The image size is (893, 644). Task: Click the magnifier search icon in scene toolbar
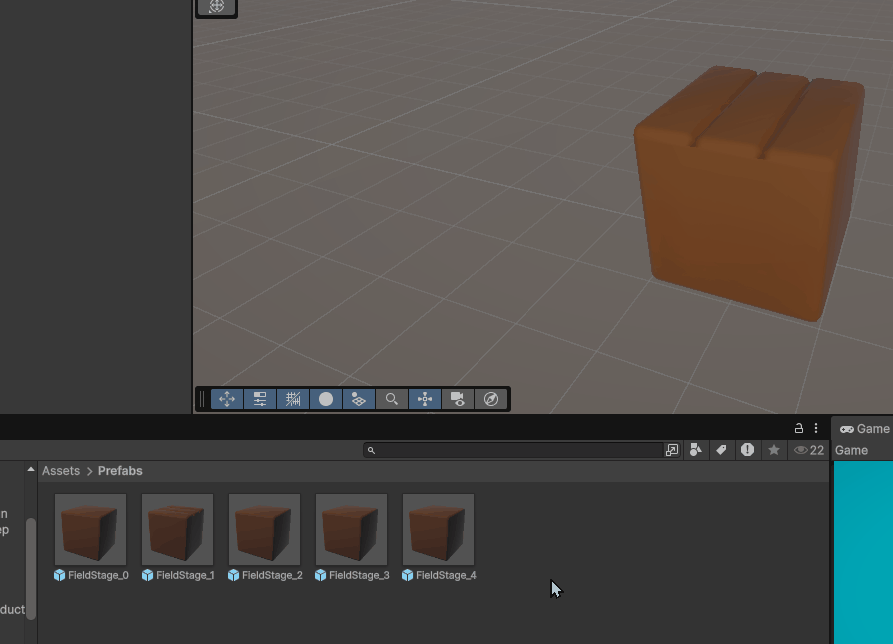pos(392,399)
